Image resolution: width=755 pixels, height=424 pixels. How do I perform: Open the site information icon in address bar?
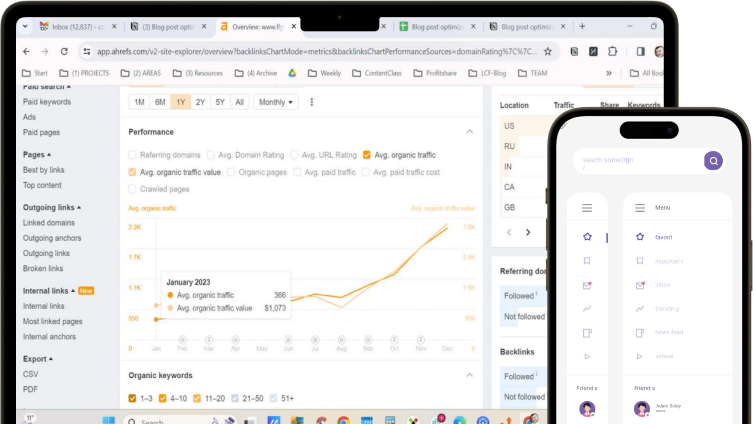(x=87, y=51)
